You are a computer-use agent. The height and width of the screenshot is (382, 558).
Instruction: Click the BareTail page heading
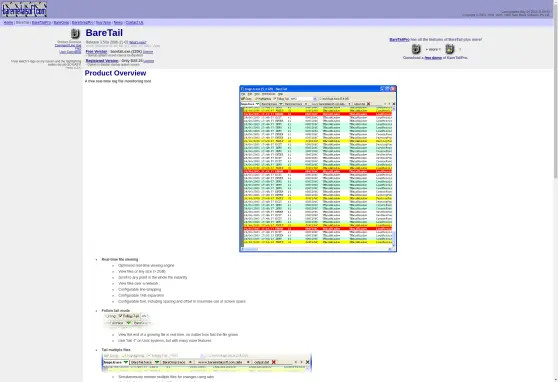click(104, 33)
